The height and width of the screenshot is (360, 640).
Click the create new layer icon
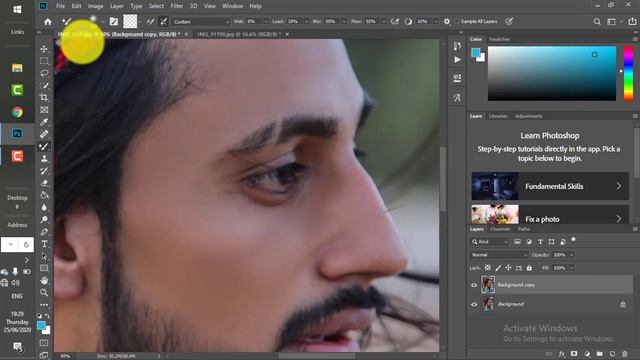612,354
